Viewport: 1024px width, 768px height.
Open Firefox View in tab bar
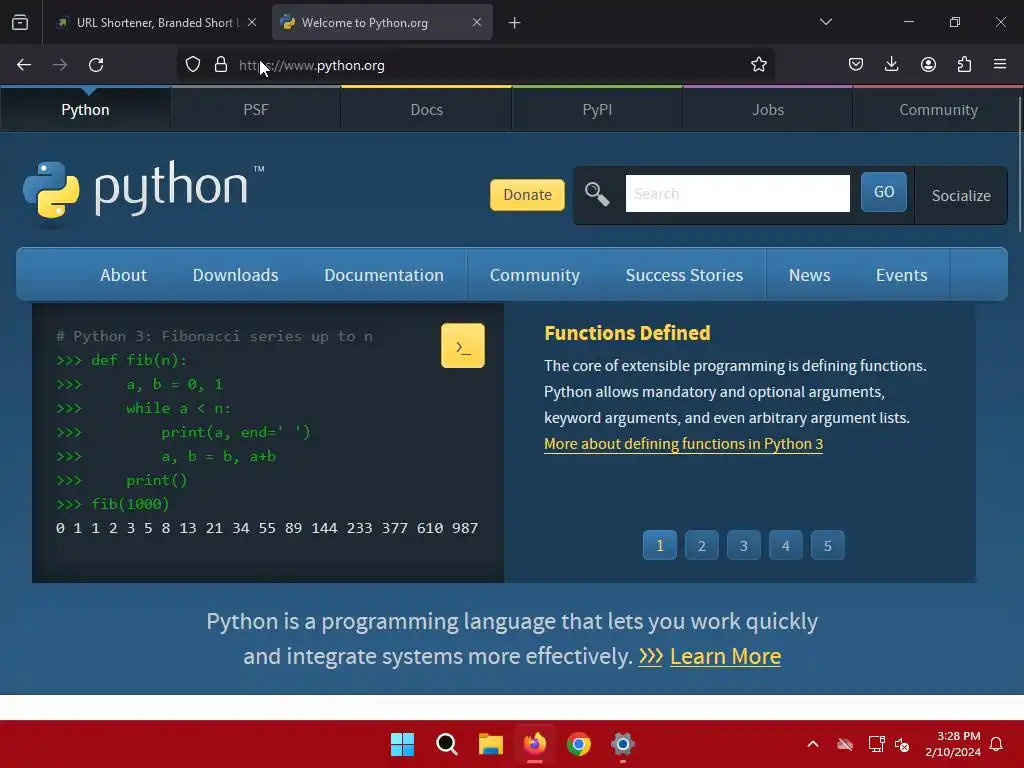[x=20, y=22]
